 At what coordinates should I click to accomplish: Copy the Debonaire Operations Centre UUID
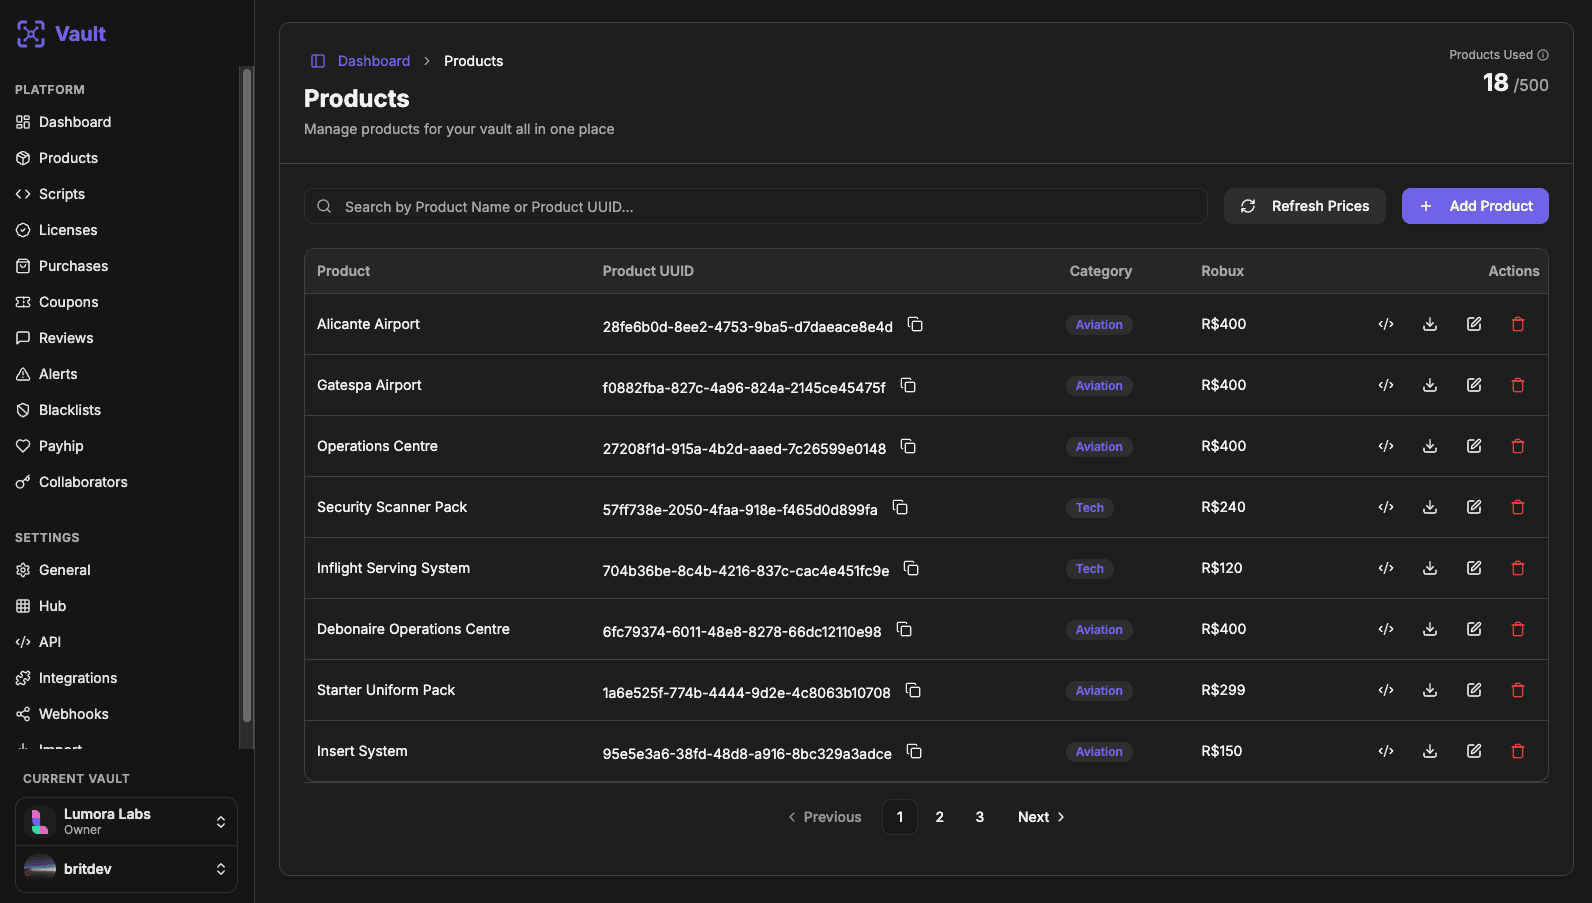point(904,629)
